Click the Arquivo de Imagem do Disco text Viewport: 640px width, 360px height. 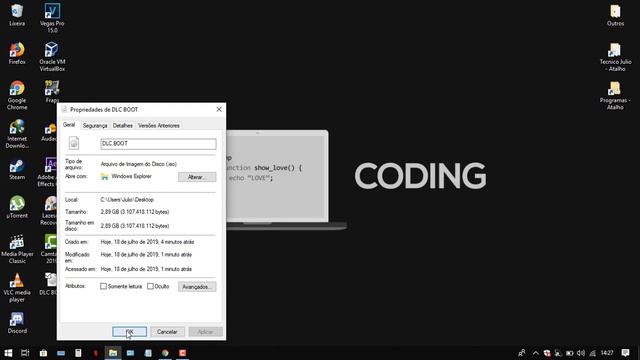point(138,164)
